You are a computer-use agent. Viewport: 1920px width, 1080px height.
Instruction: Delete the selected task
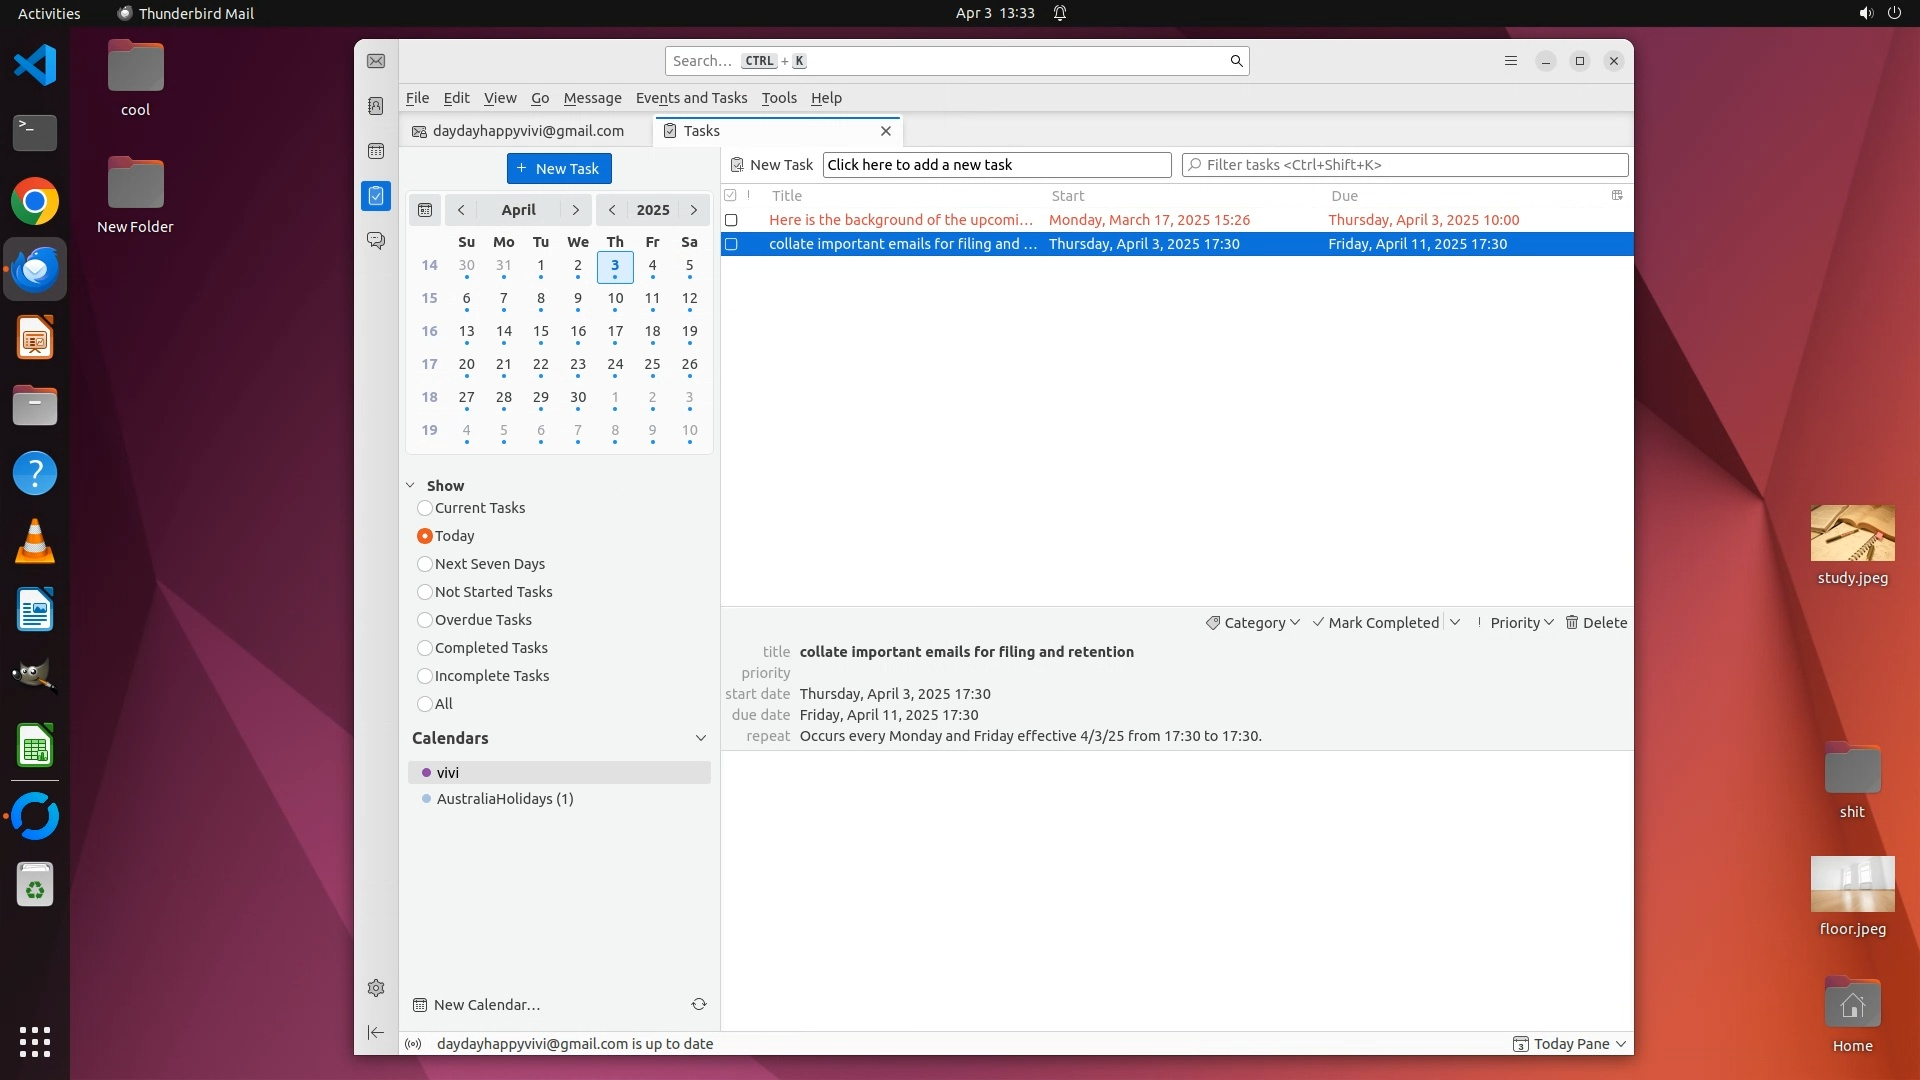1596,622
